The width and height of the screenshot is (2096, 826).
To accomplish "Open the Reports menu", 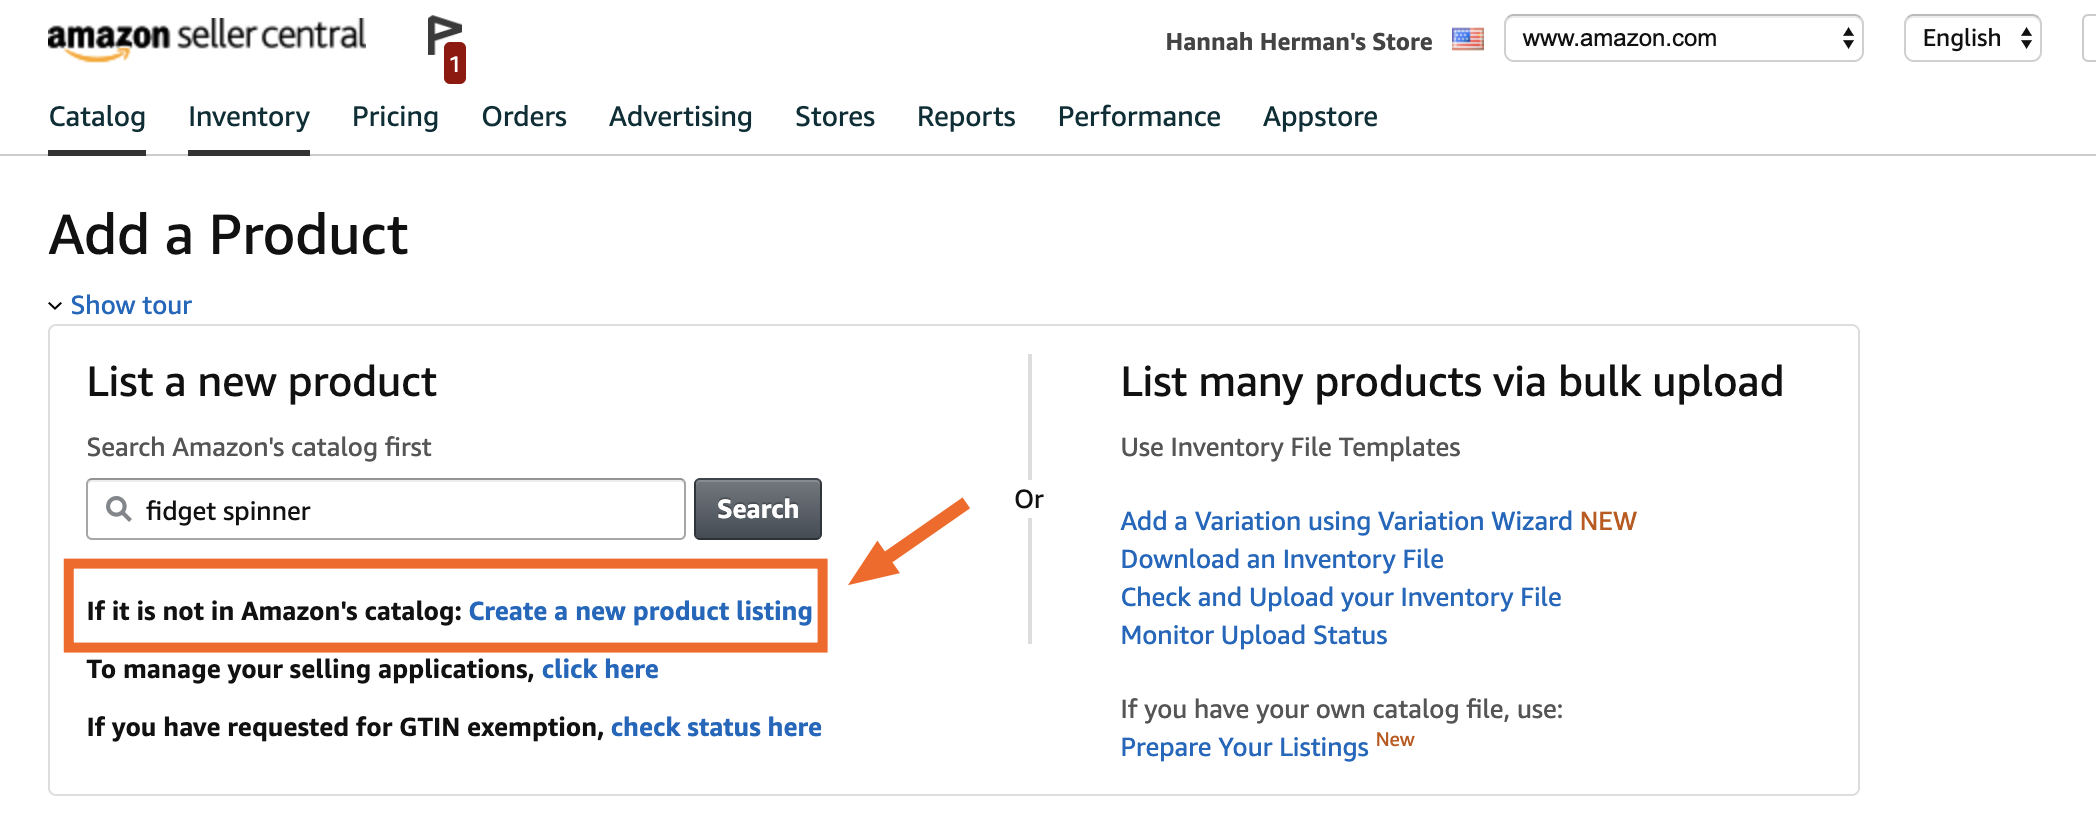I will coord(966,117).
